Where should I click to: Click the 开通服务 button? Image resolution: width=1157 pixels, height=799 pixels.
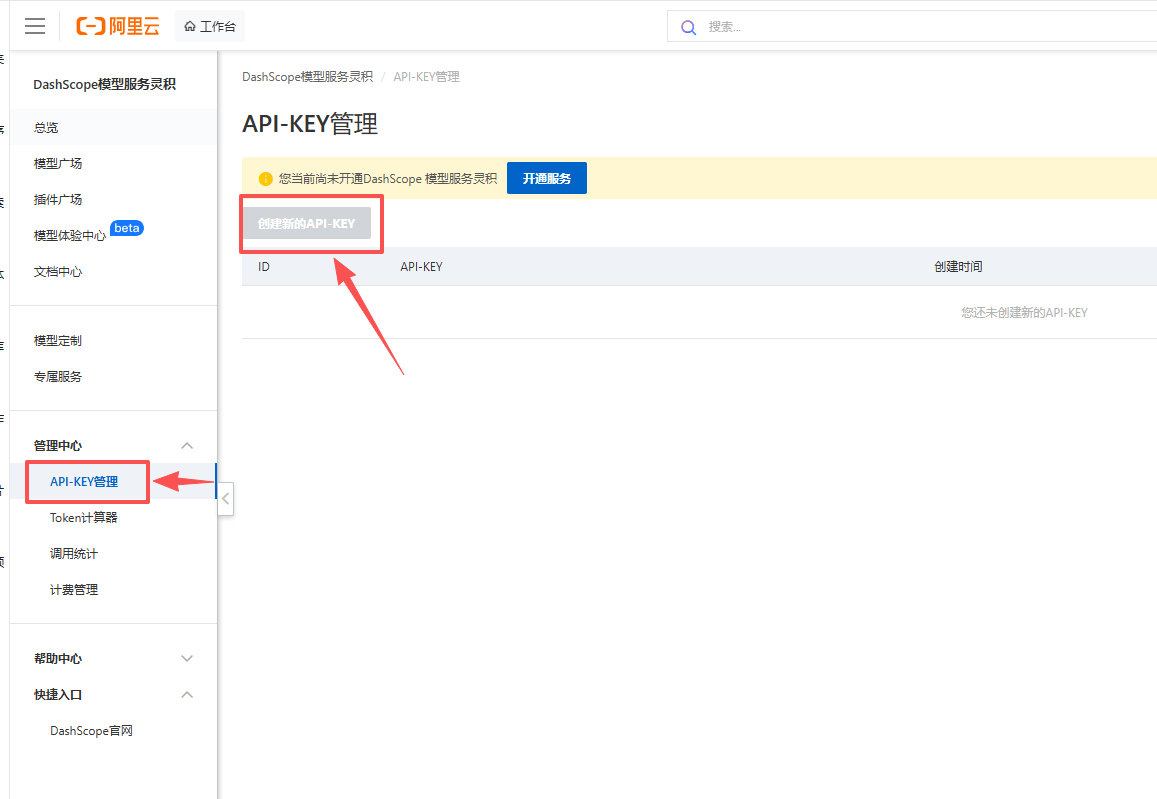coord(547,178)
